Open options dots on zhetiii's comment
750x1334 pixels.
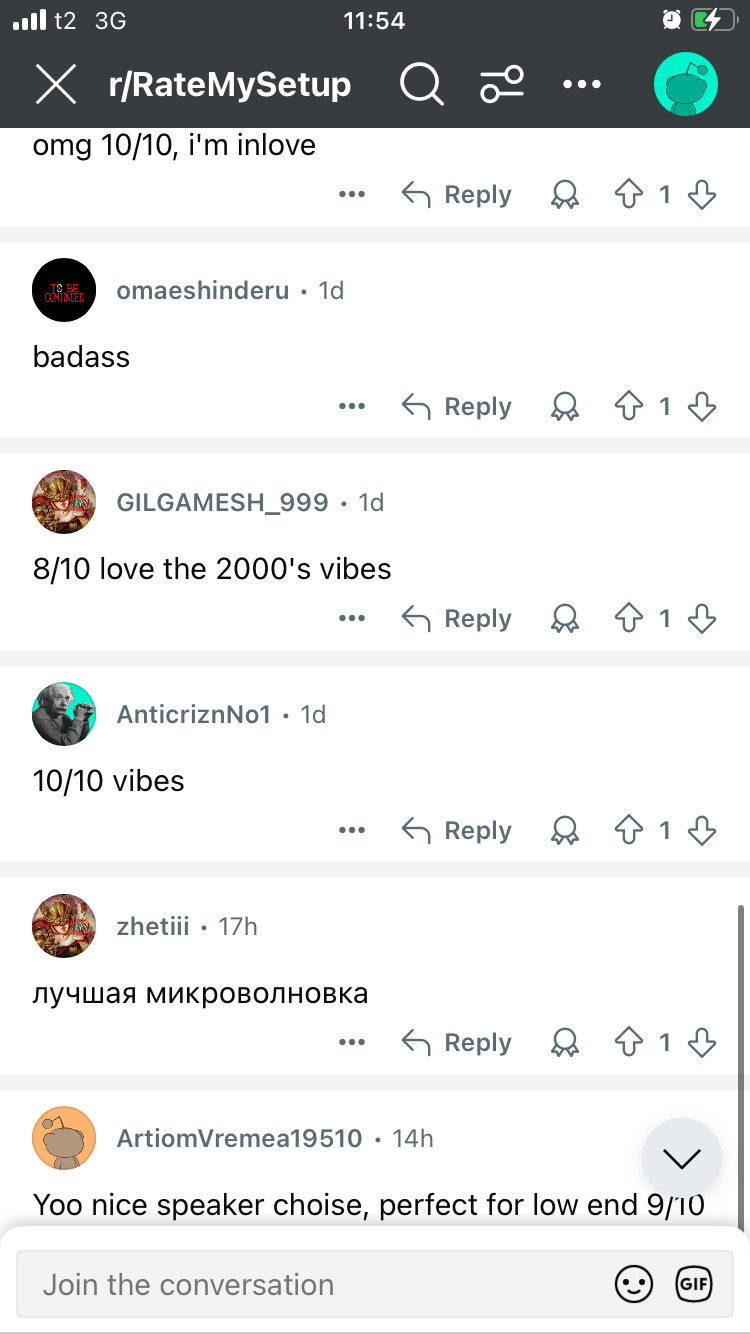tap(352, 1042)
